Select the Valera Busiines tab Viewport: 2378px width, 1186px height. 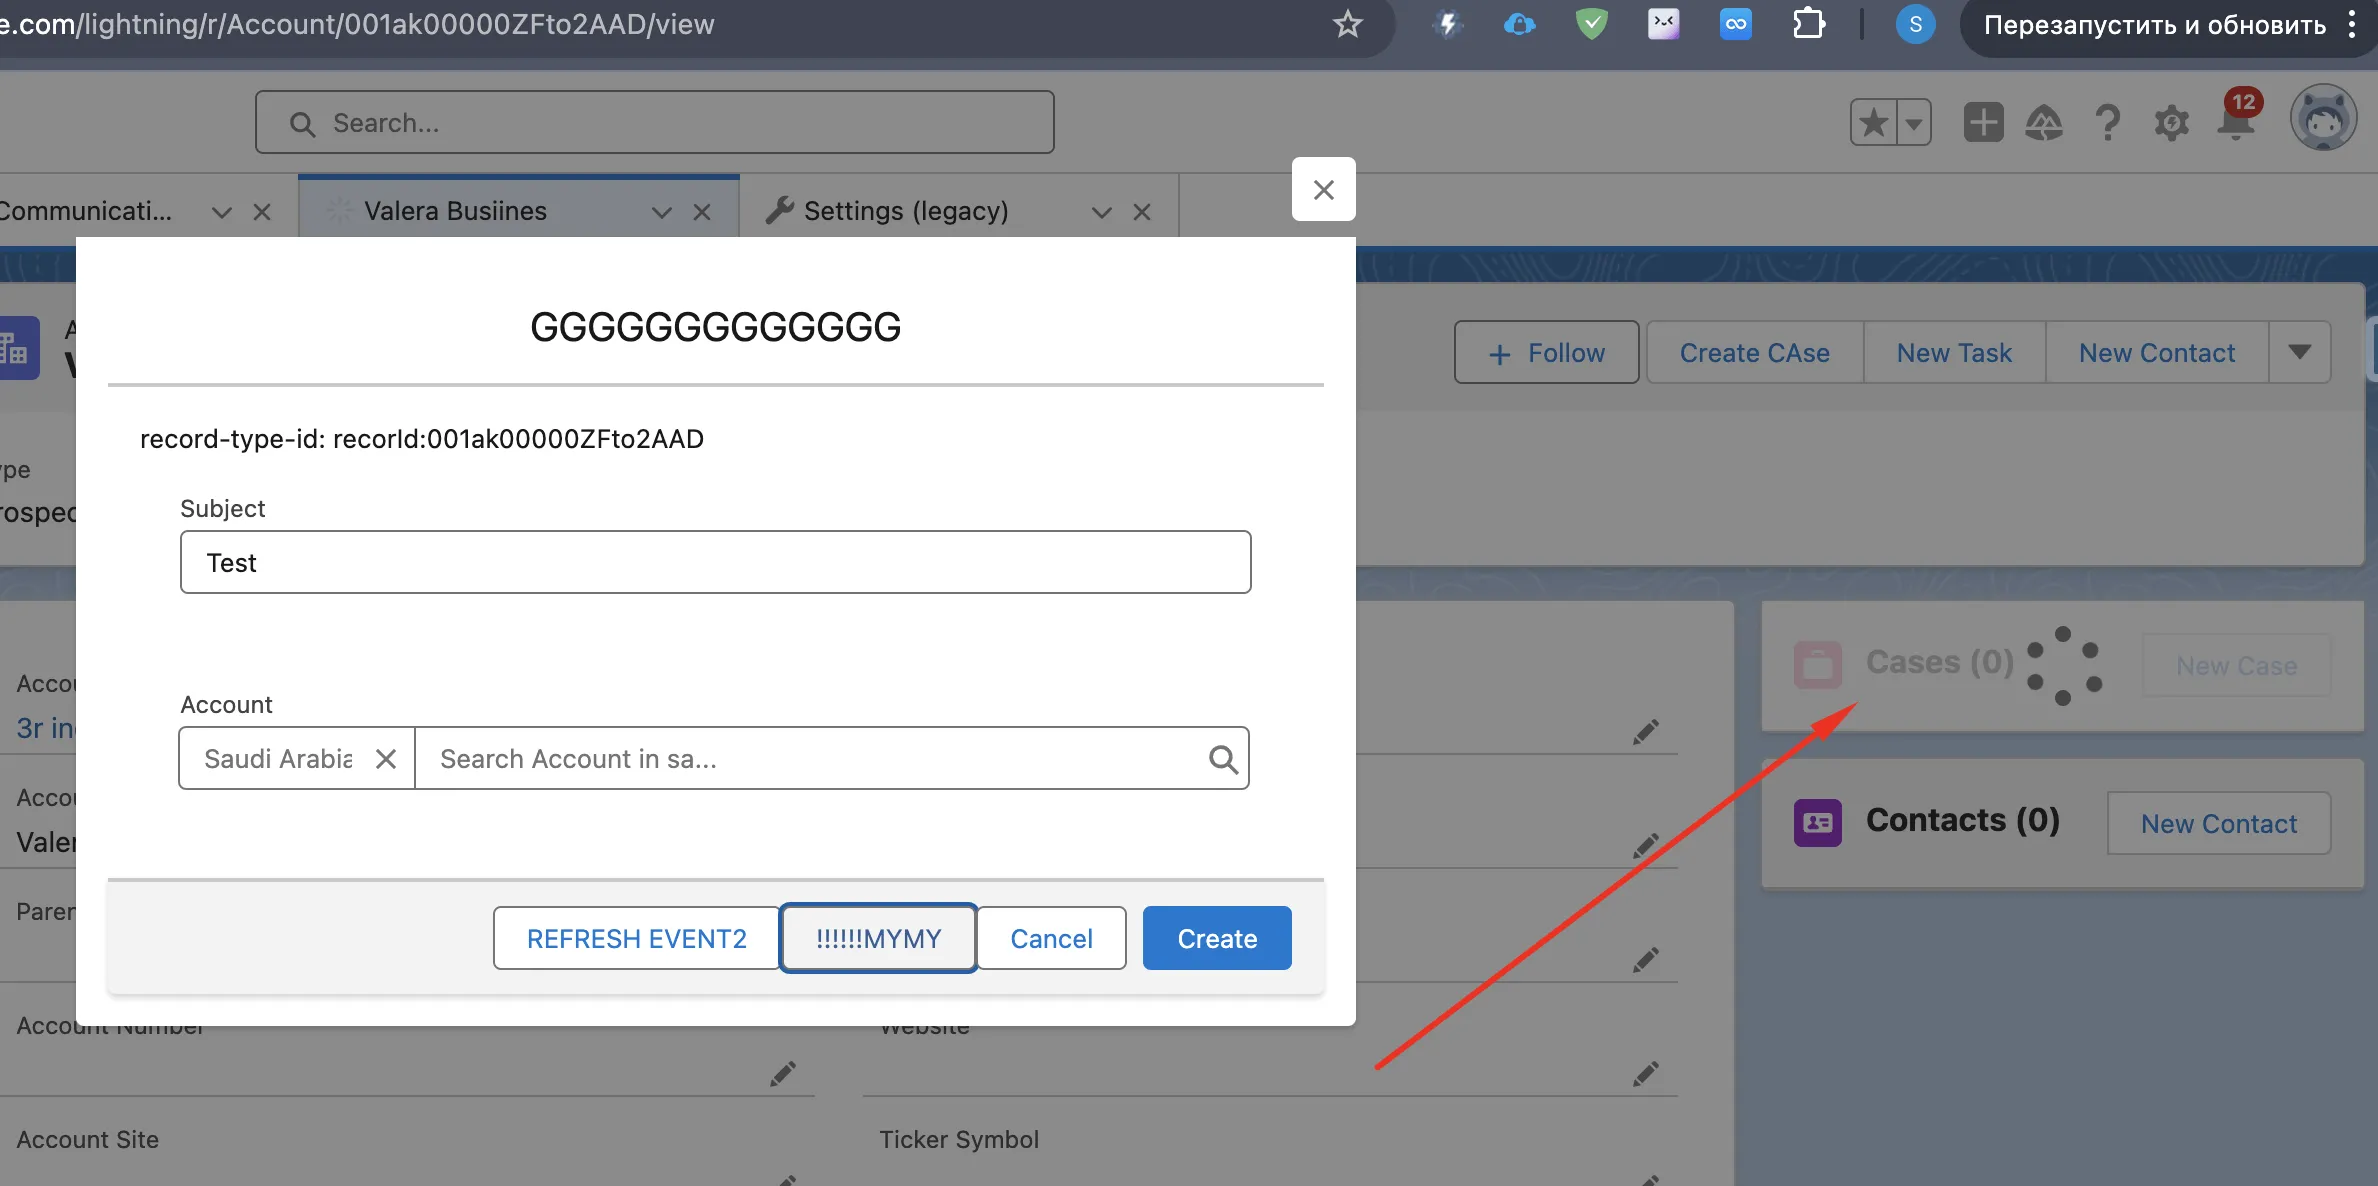pos(455,212)
